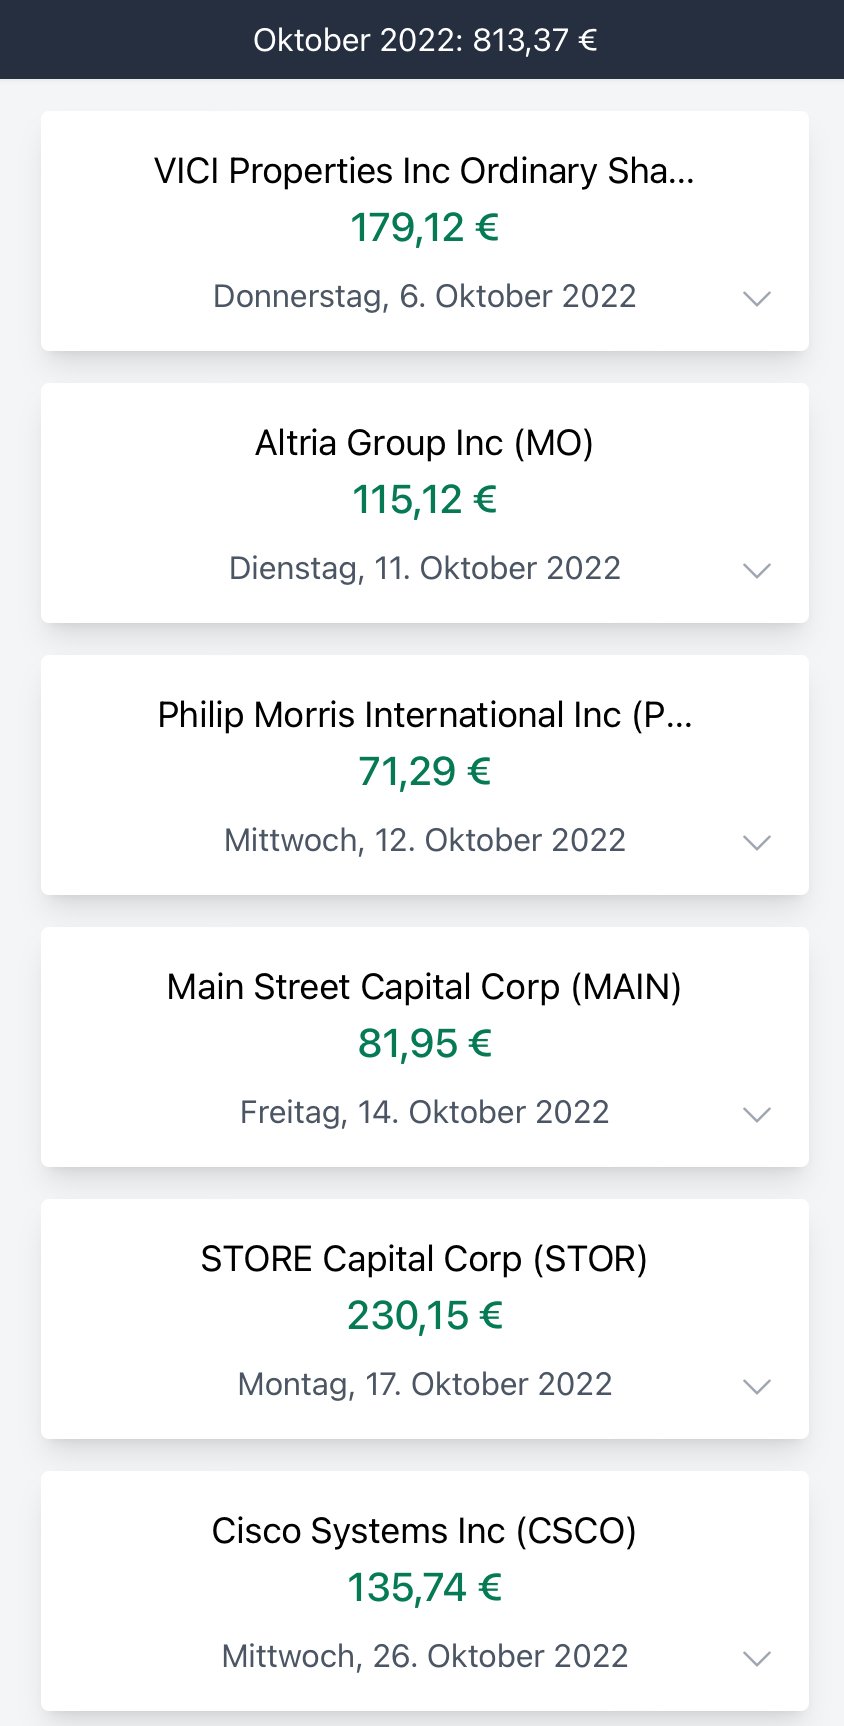Open STORE Capital Corp (STOR) title

click(x=424, y=1259)
